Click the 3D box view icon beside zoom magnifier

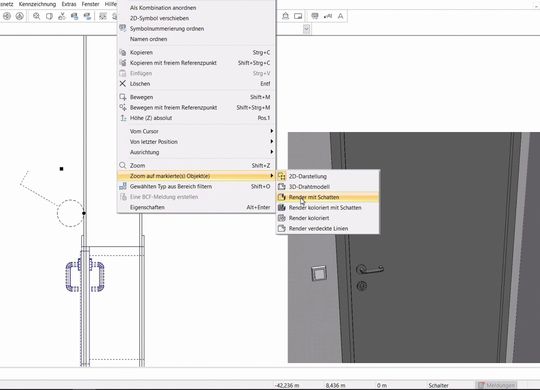pos(49,16)
